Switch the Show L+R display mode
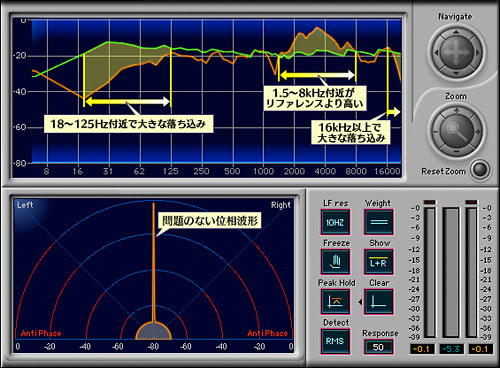The image size is (500, 368). tap(379, 261)
